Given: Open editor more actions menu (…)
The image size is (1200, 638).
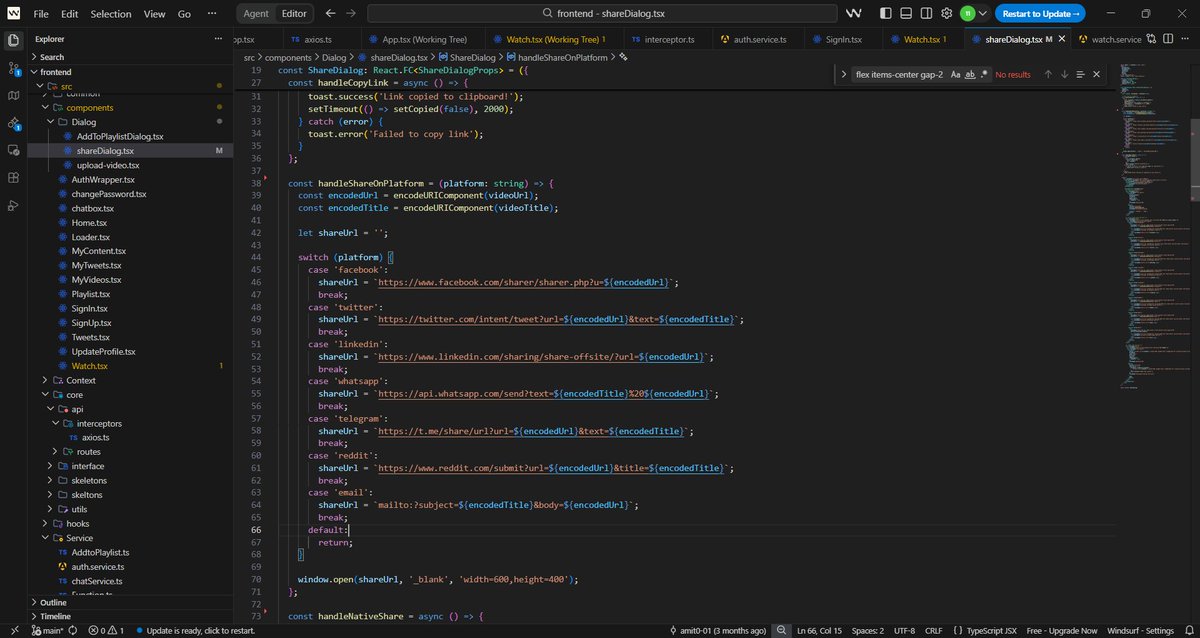Looking at the screenshot, I should (x=1186, y=39).
